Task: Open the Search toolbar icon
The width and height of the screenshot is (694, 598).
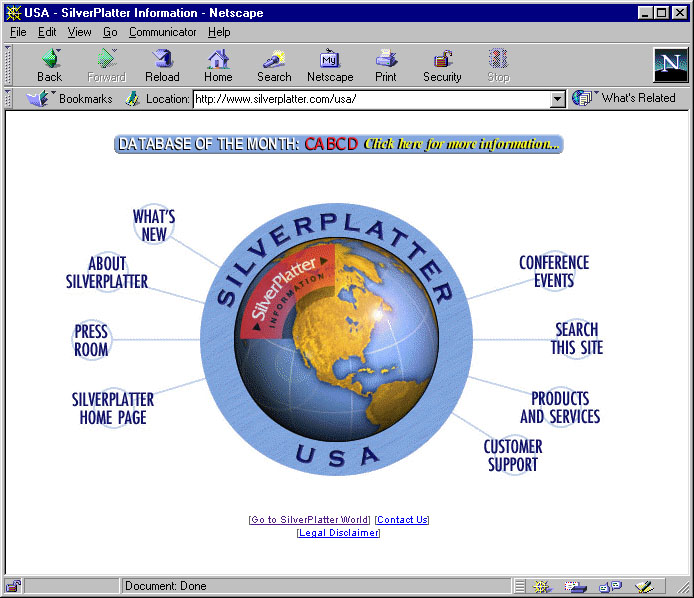Action: 274,64
